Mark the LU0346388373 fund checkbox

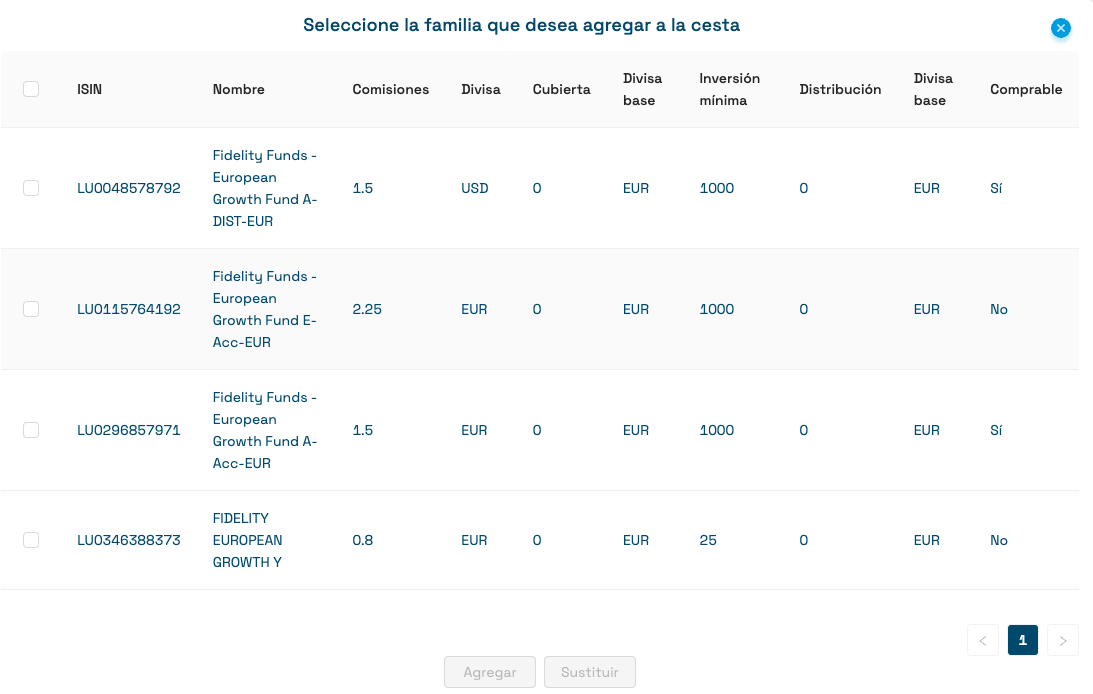click(31, 540)
